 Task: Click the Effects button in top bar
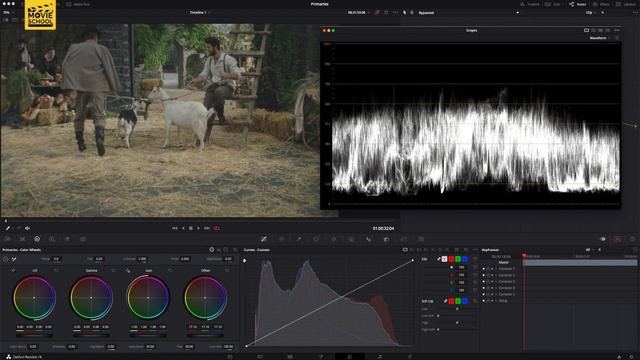602,4
